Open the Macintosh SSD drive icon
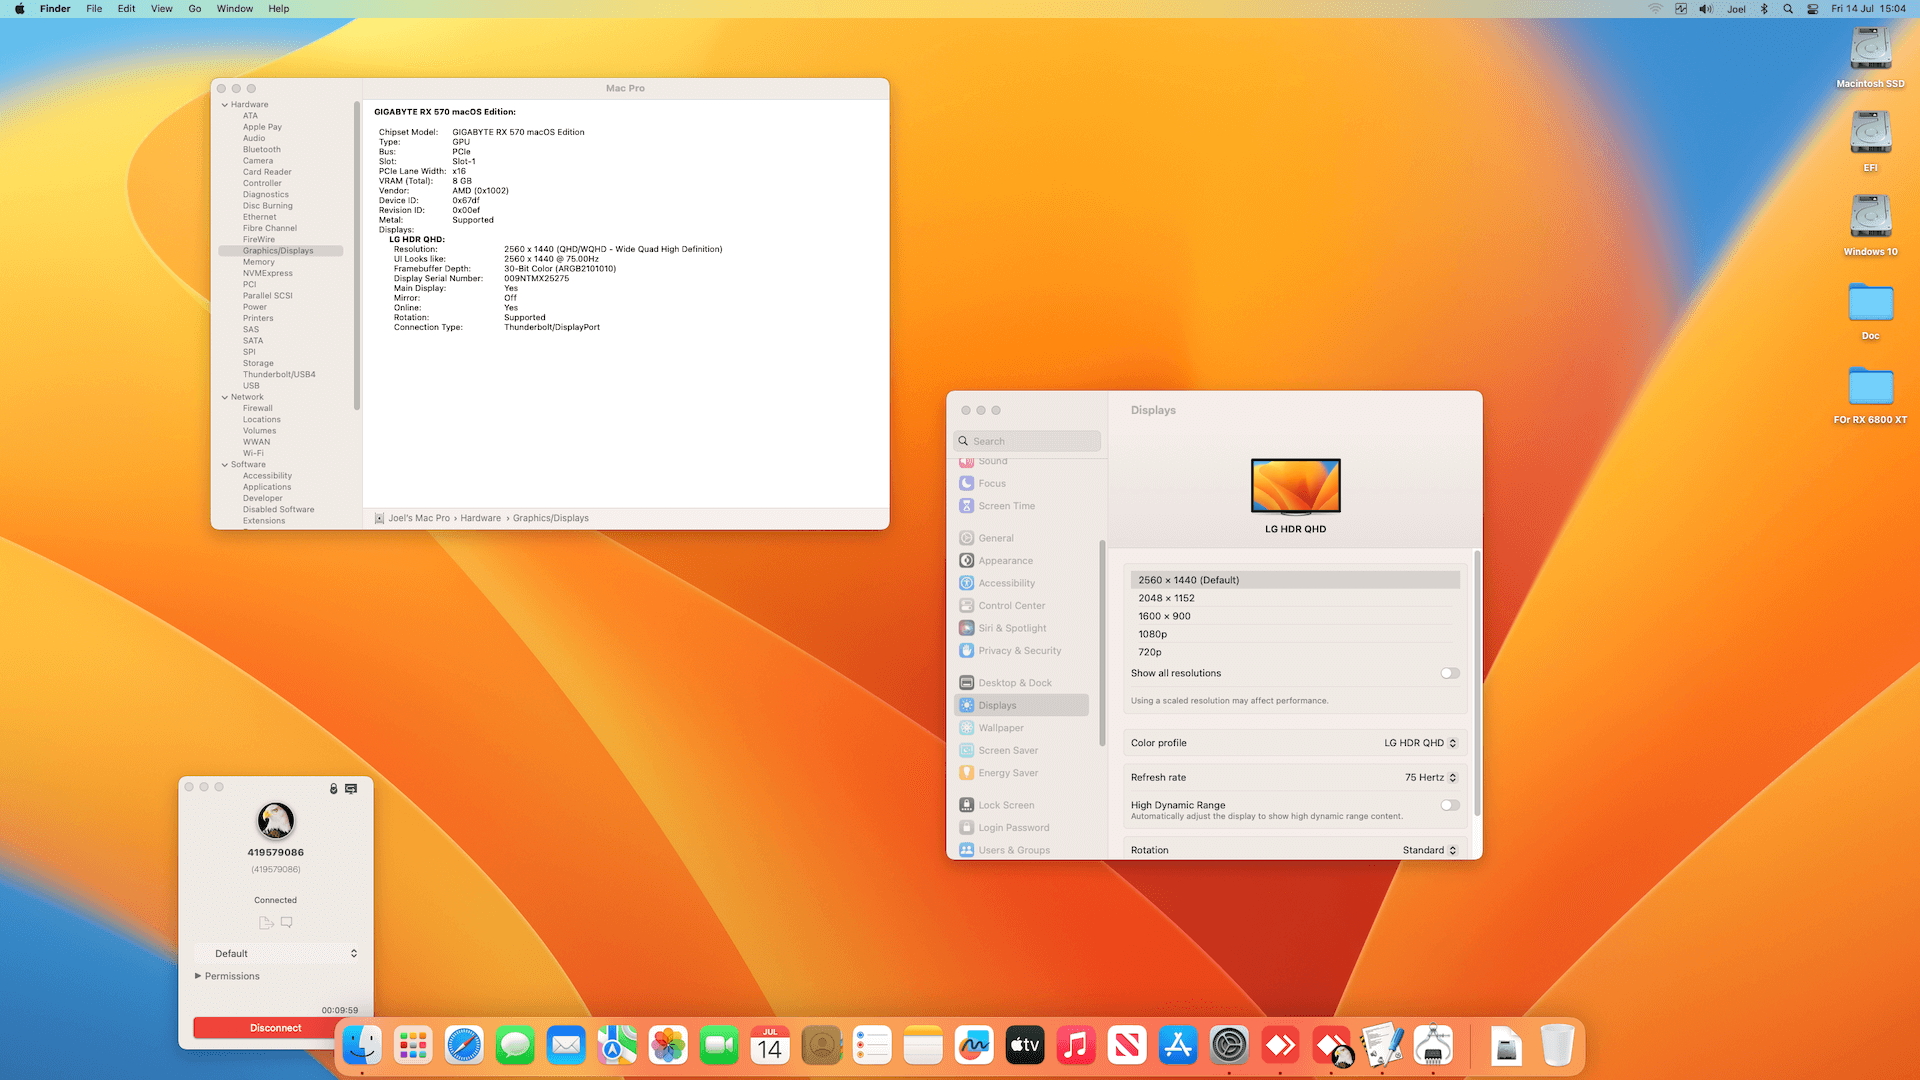This screenshot has width=1920, height=1080. pyautogui.click(x=1870, y=49)
